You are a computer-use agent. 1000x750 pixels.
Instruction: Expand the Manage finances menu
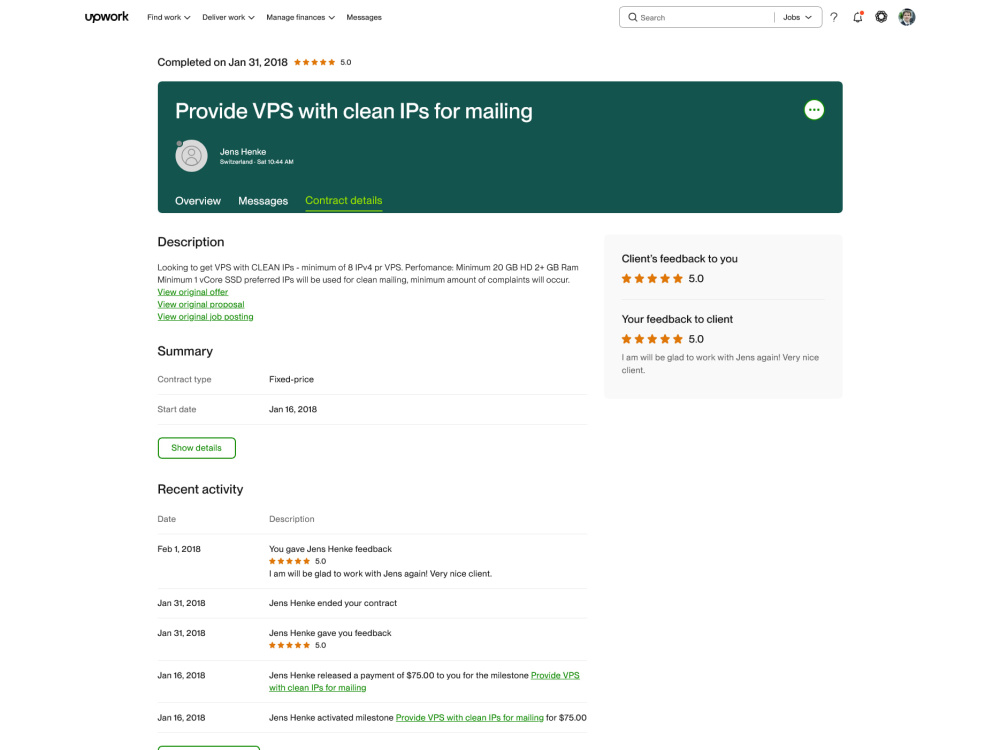(x=300, y=17)
